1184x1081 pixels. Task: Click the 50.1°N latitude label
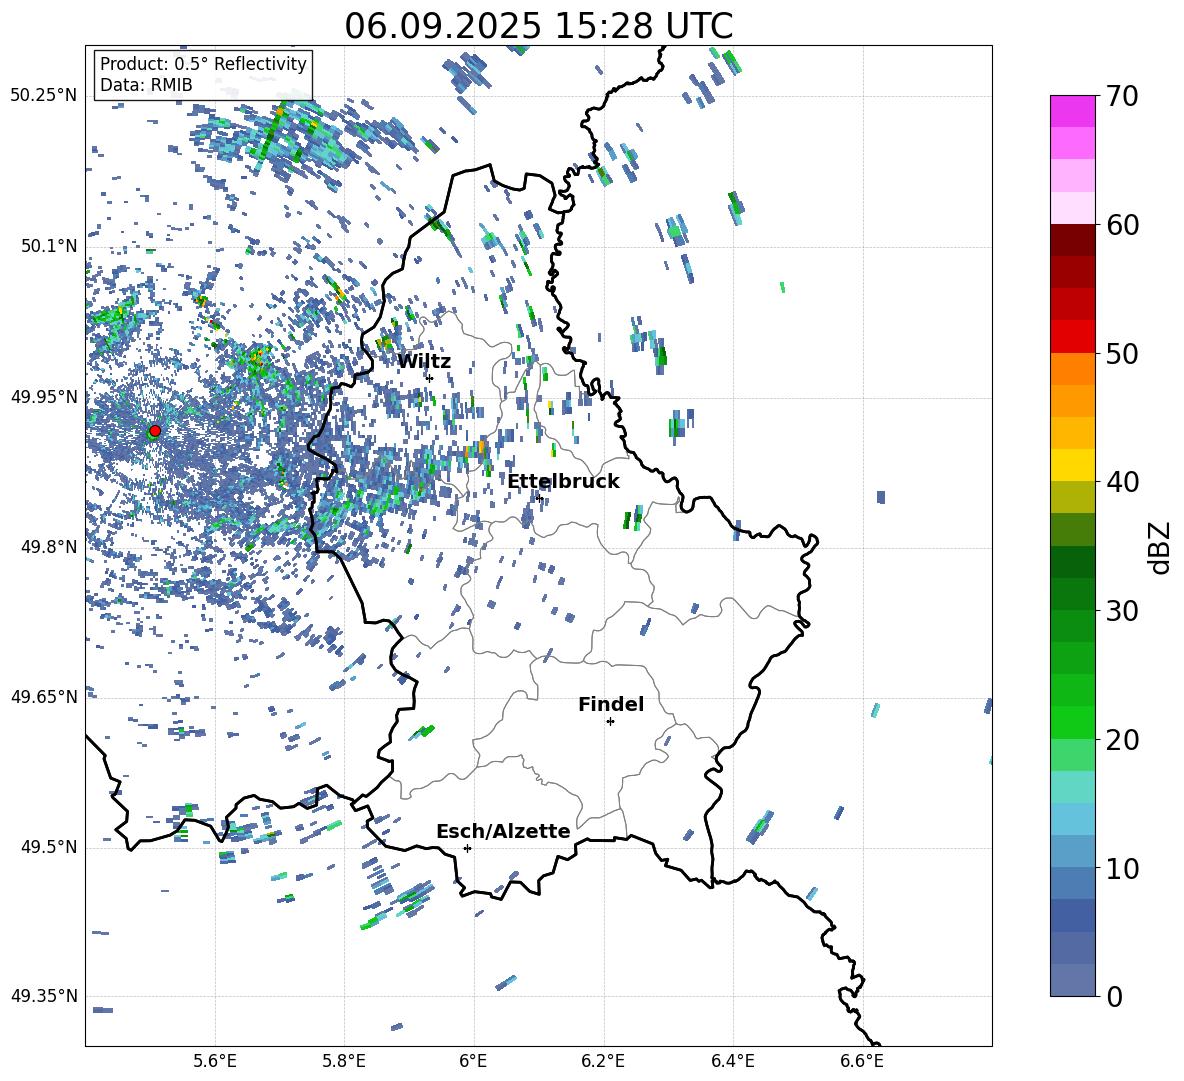point(50,246)
